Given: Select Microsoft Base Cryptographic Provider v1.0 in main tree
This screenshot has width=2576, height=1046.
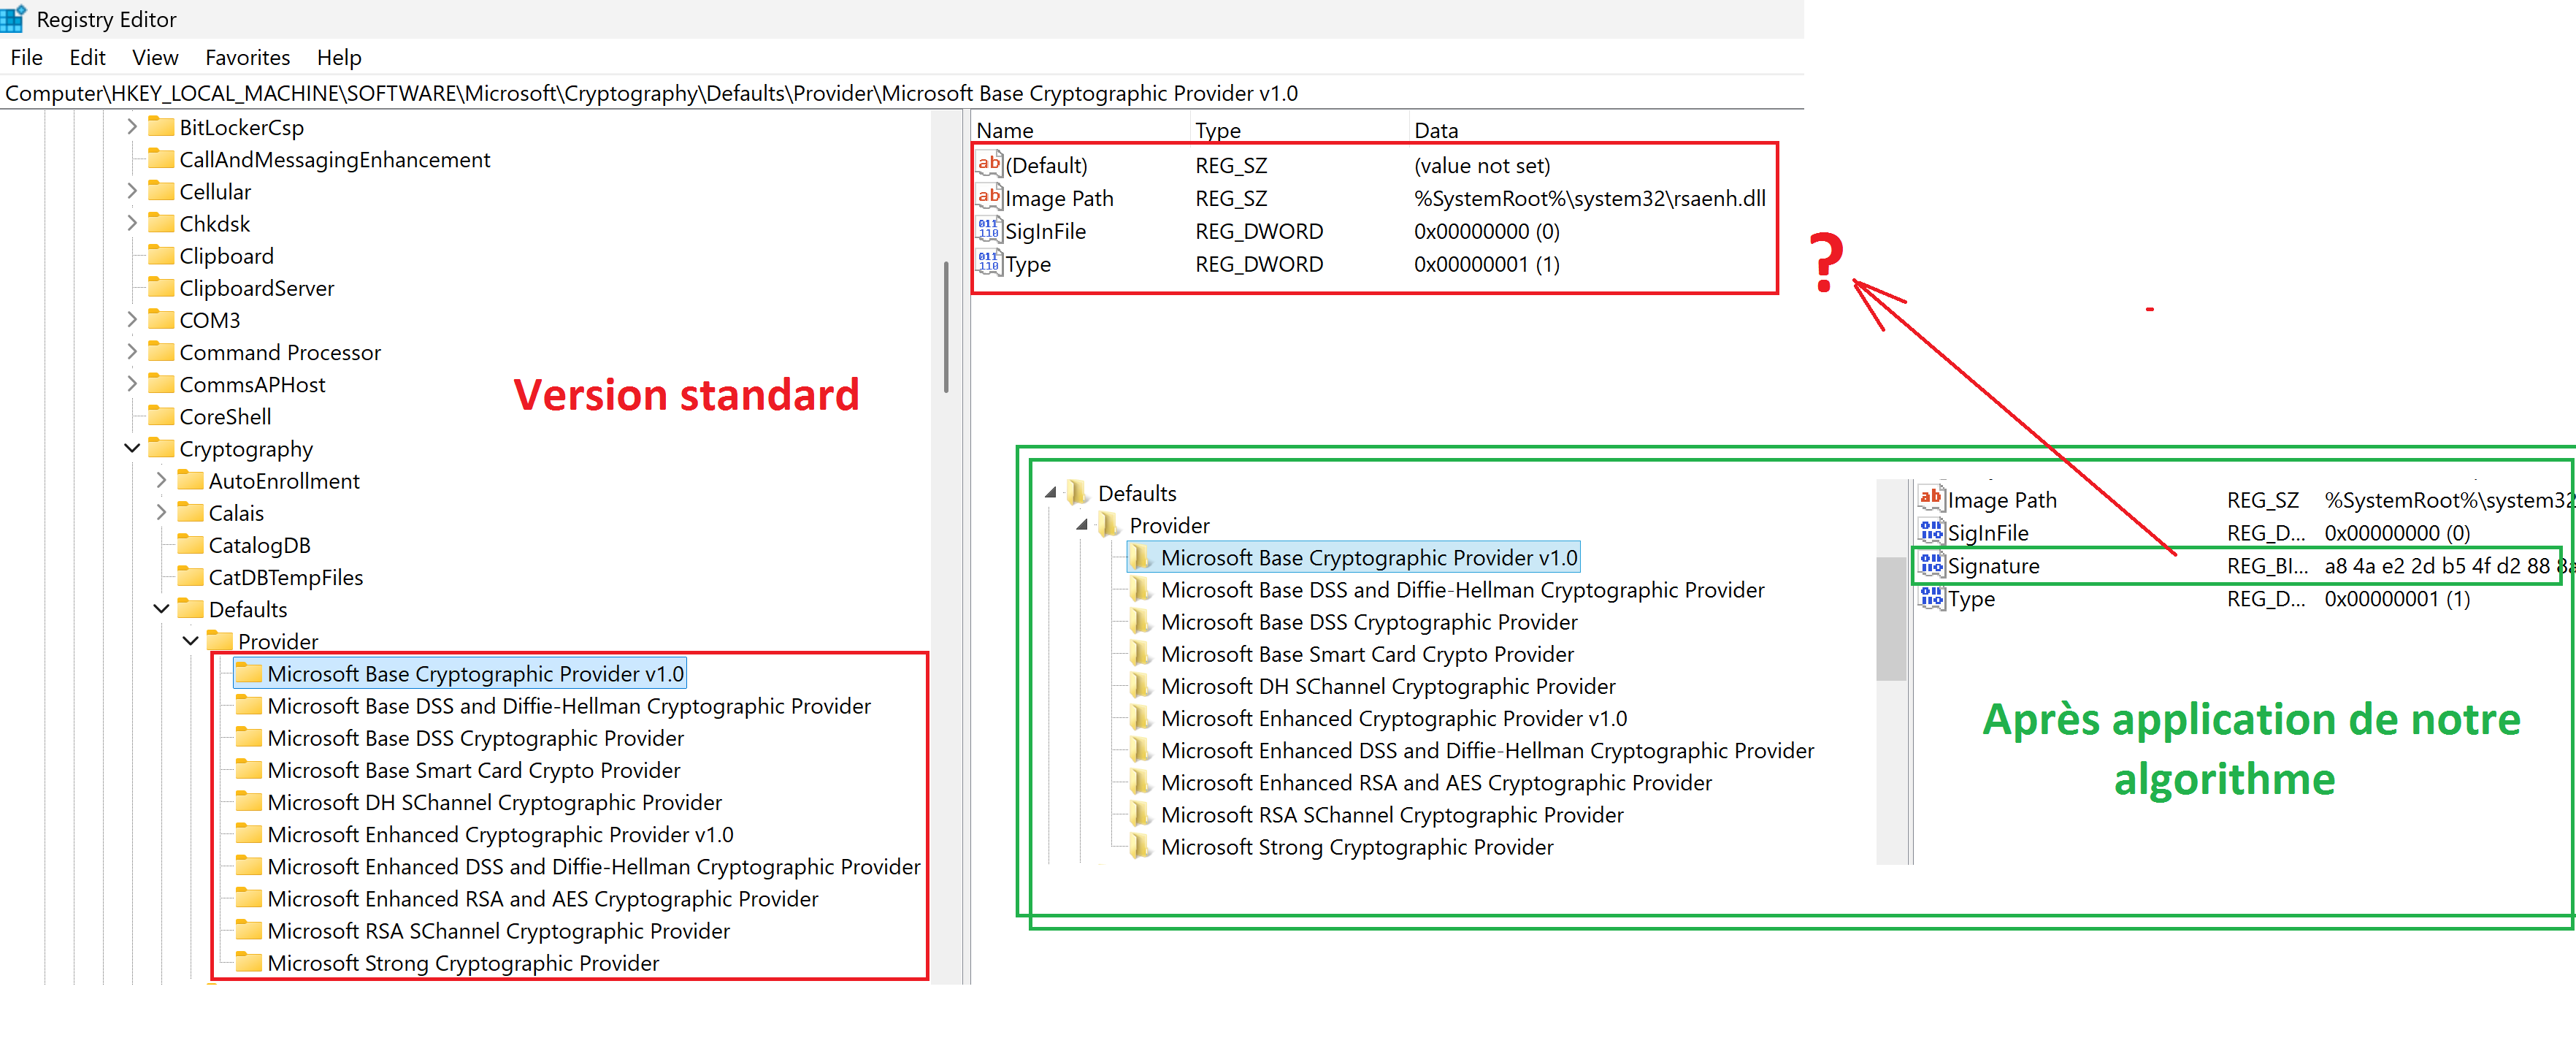Looking at the screenshot, I should [475, 674].
